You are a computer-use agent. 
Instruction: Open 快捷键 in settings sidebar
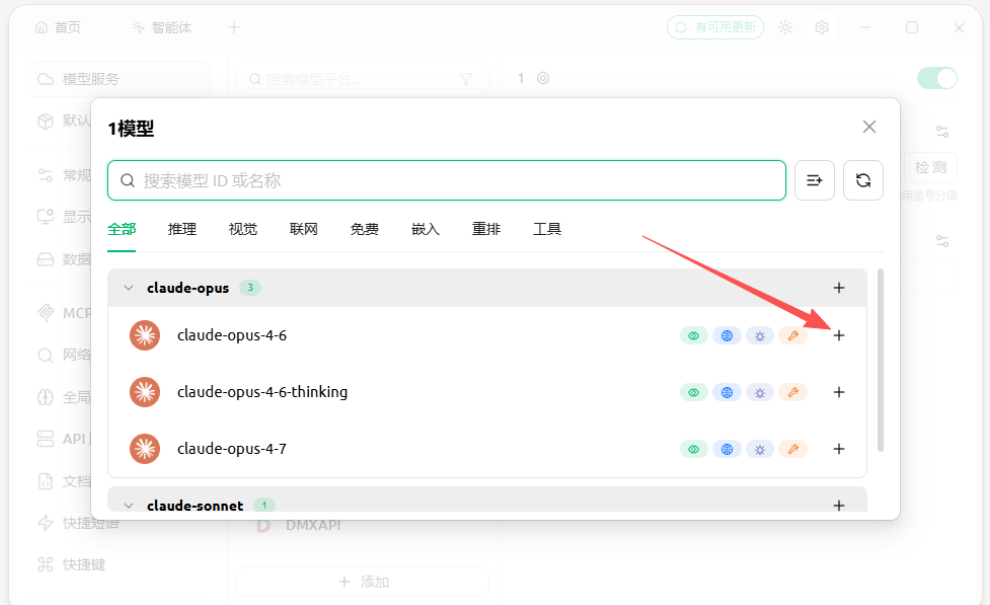click(x=72, y=565)
